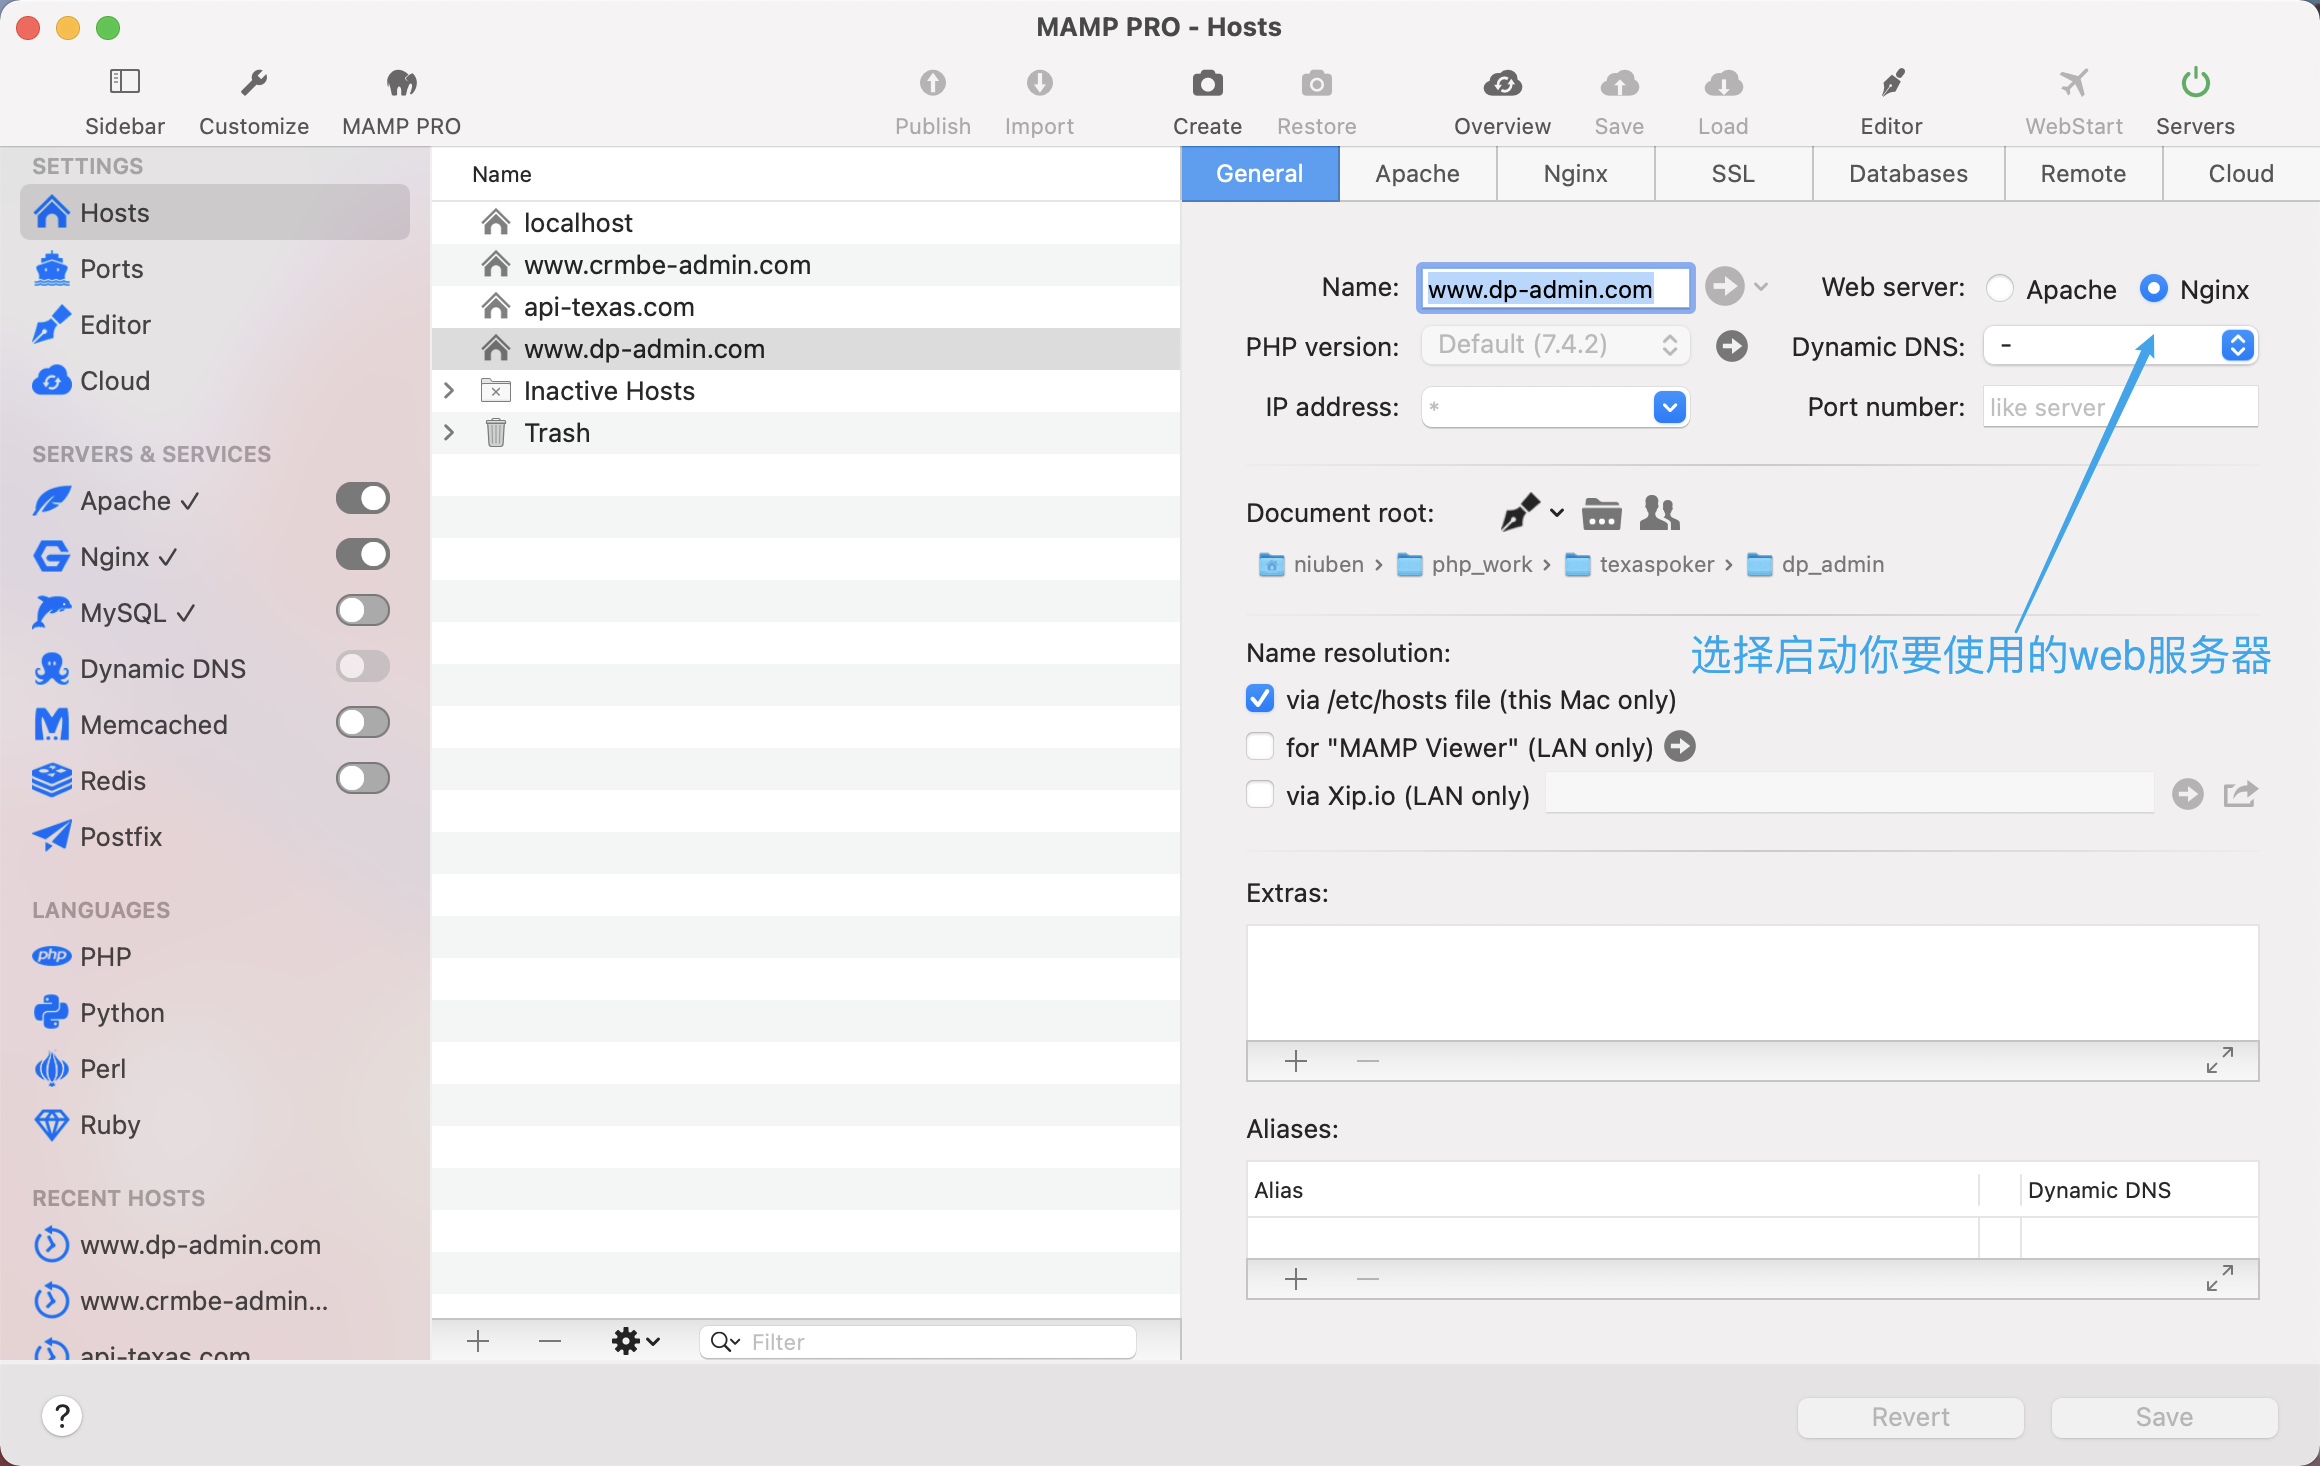The width and height of the screenshot is (2320, 1466).
Task: Open Ports in the settings sidebar
Action: pyautogui.click(x=112, y=269)
